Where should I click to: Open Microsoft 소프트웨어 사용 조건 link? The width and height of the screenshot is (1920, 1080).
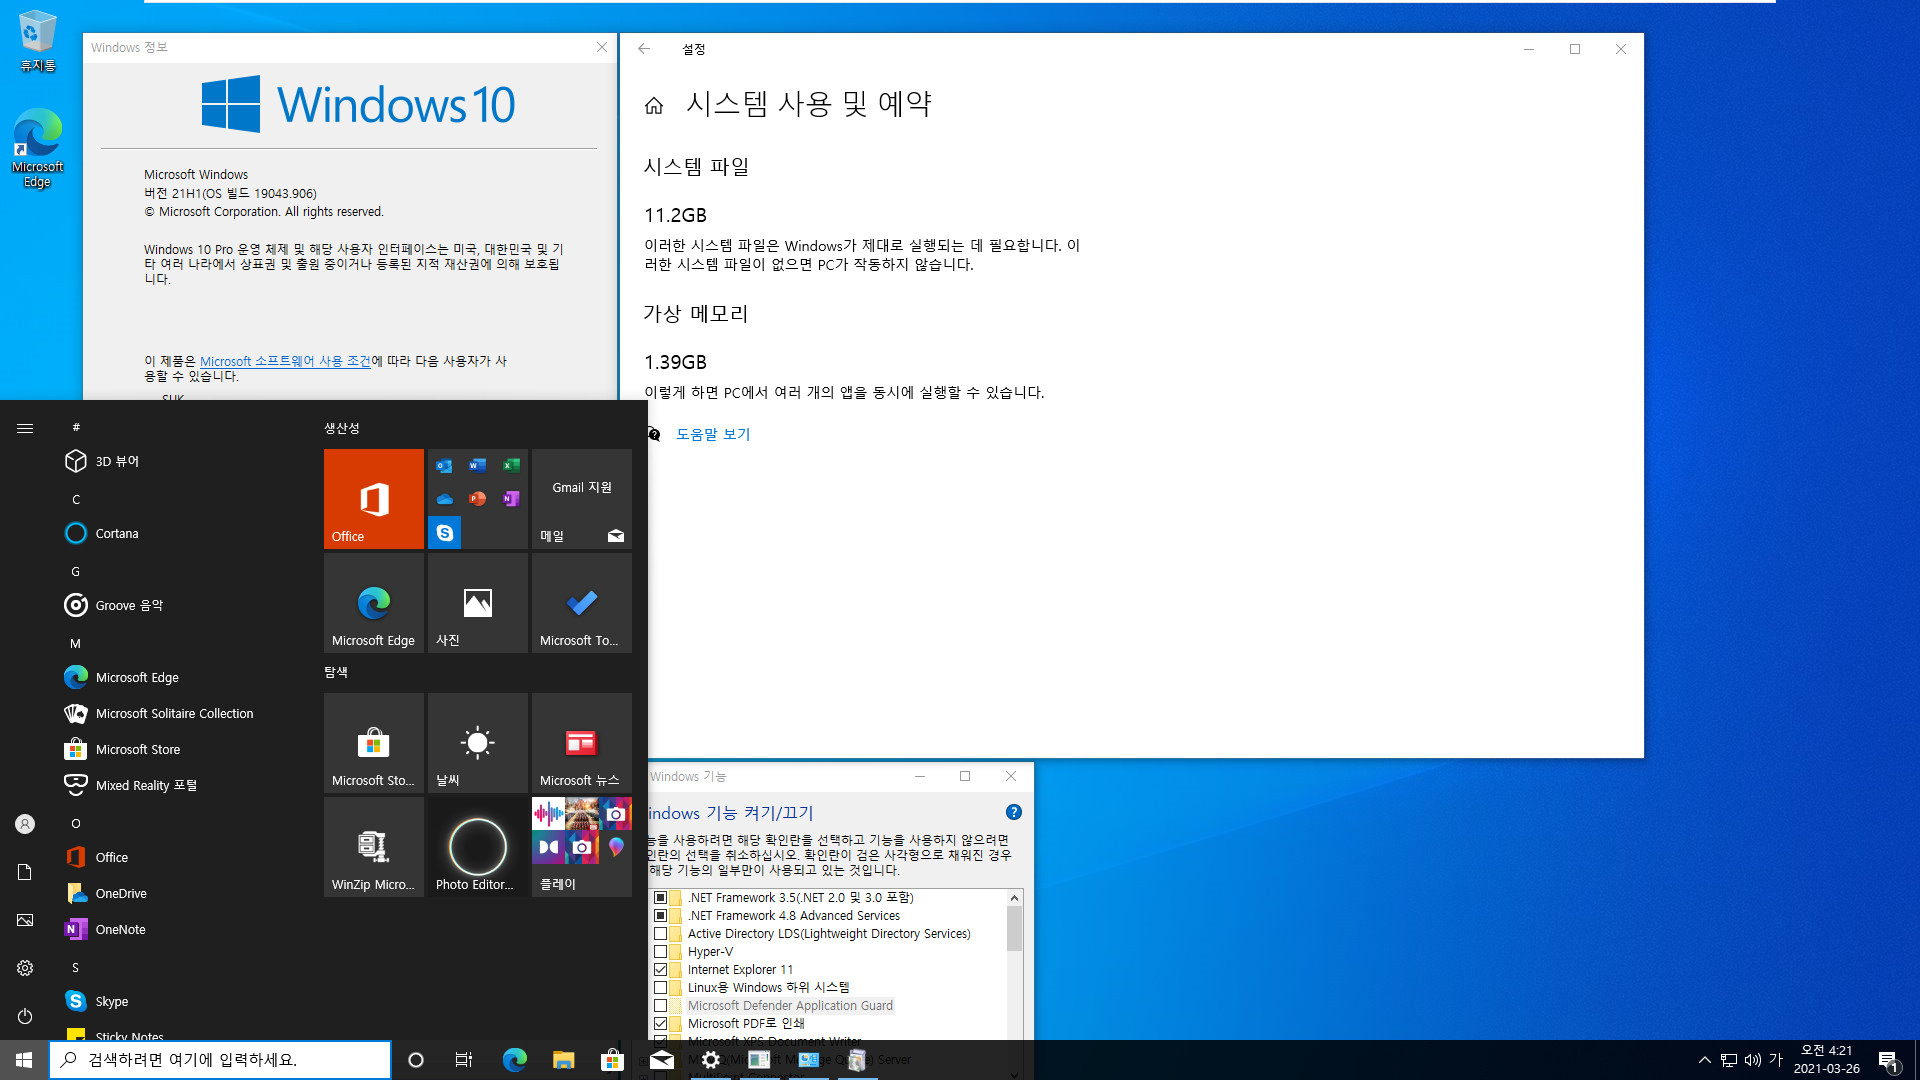pos(285,361)
